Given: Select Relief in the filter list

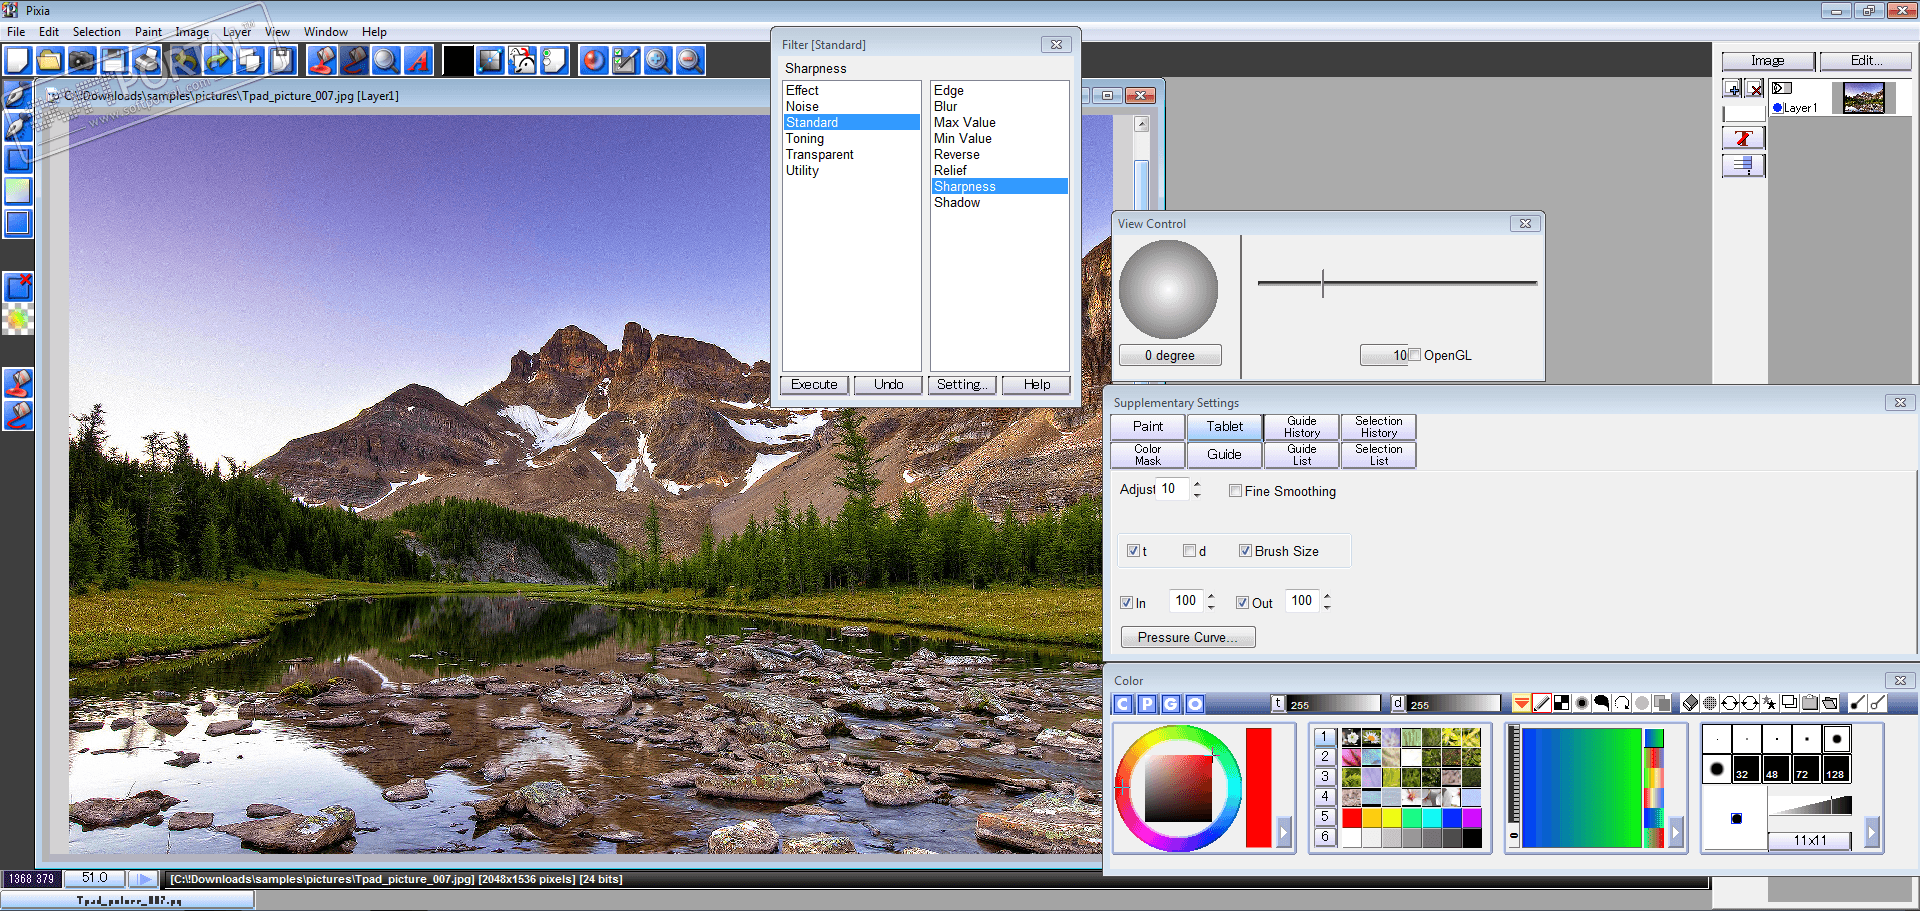Looking at the screenshot, I should pos(999,170).
